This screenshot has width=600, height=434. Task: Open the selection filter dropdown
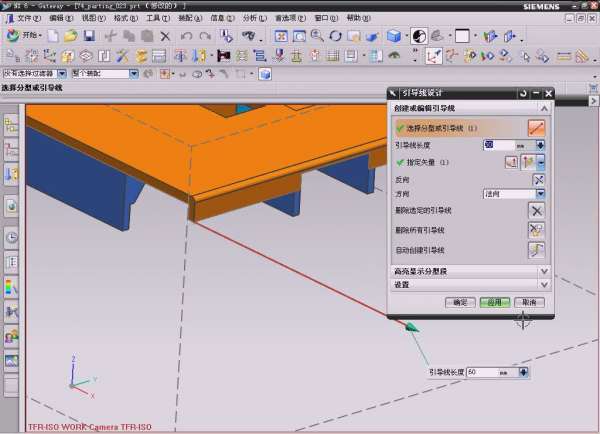click(62, 73)
